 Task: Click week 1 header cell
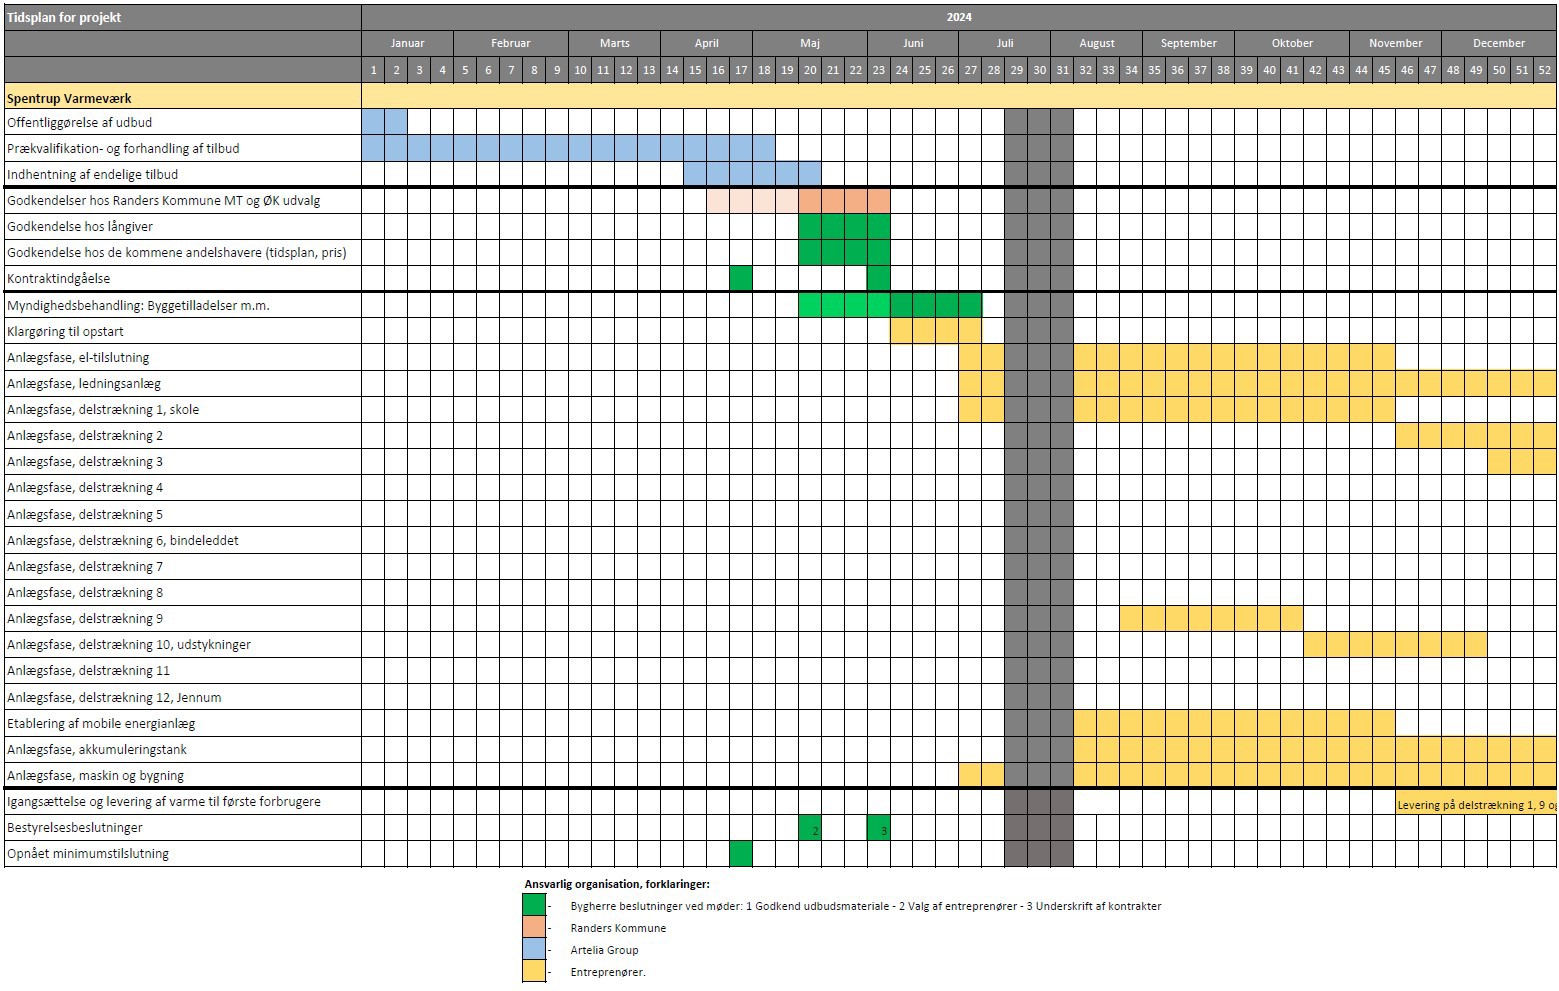pyautogui.click(x=373, y=70)
